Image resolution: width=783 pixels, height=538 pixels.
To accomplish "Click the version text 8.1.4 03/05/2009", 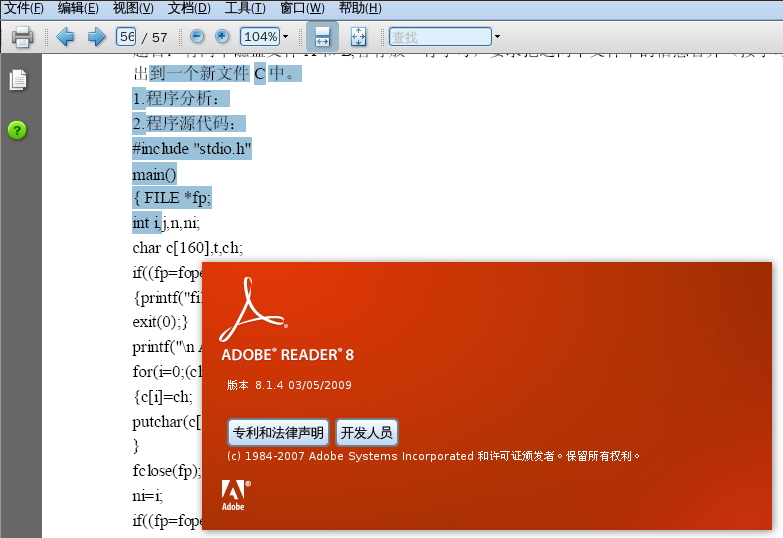I will click(289, 385).
